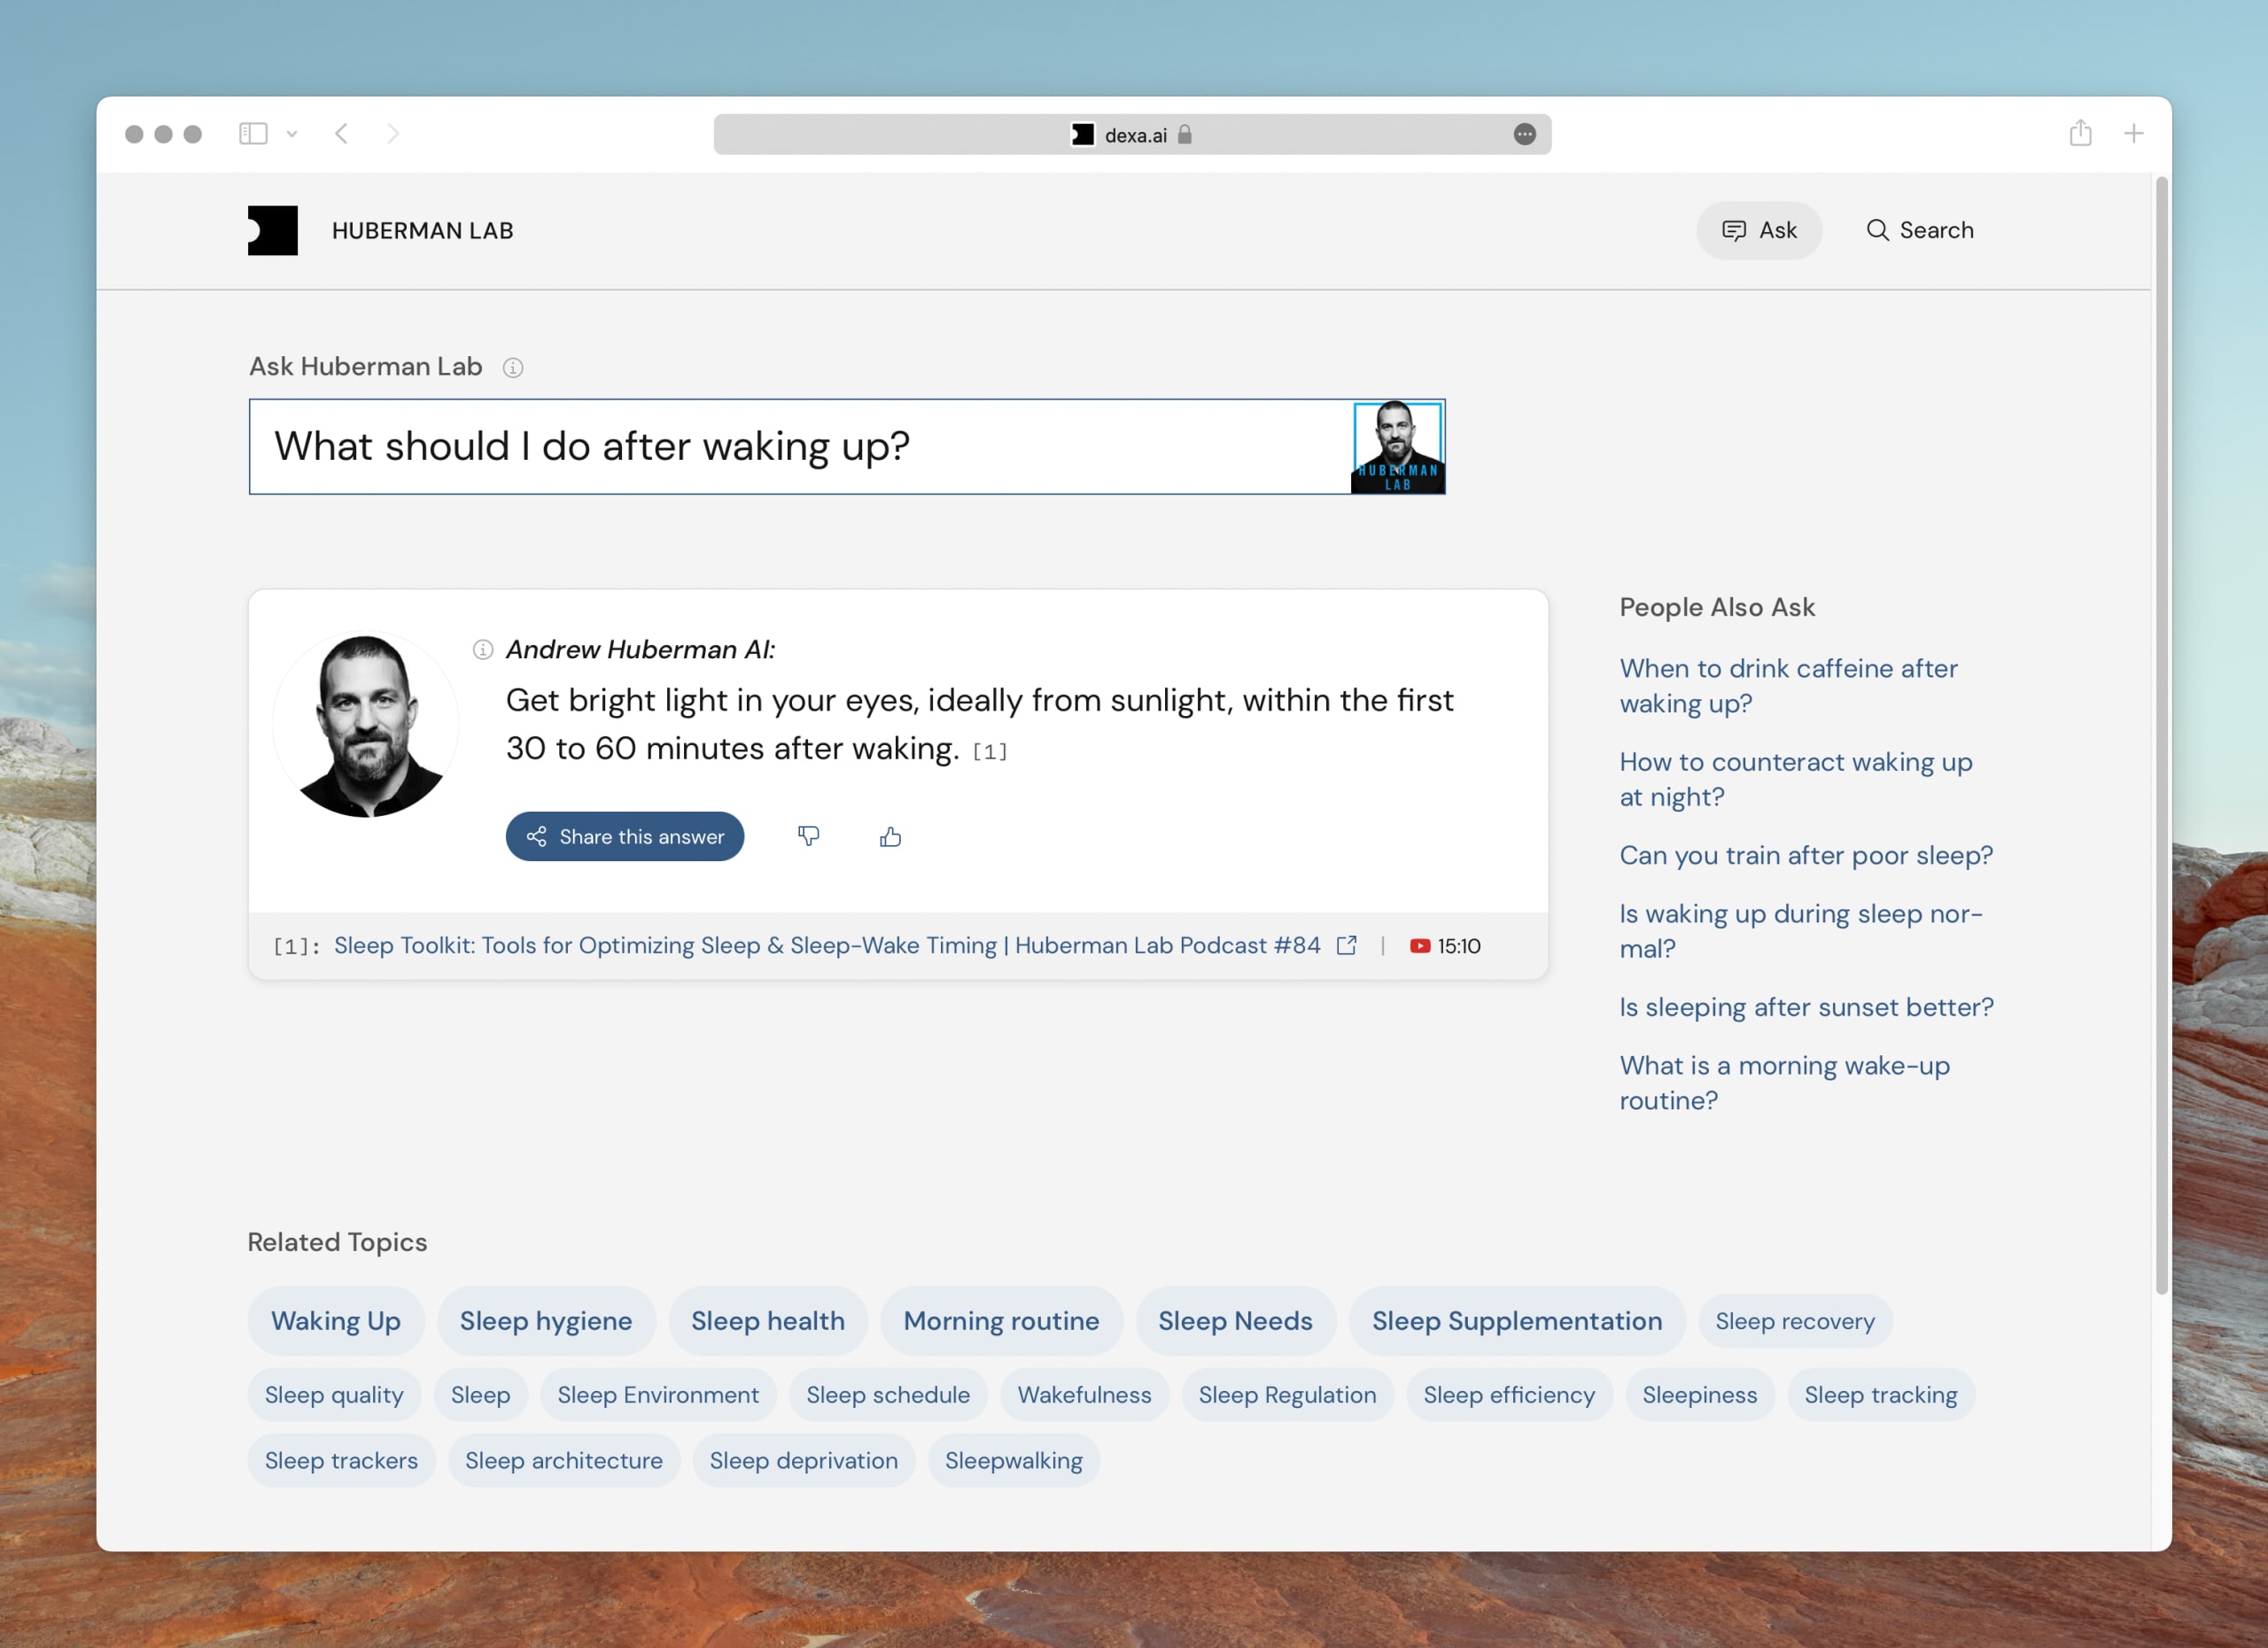This screenshot has width=2268, height=1648.
Task: Click the [1] citation in the answer
Action: pos(990,751)
